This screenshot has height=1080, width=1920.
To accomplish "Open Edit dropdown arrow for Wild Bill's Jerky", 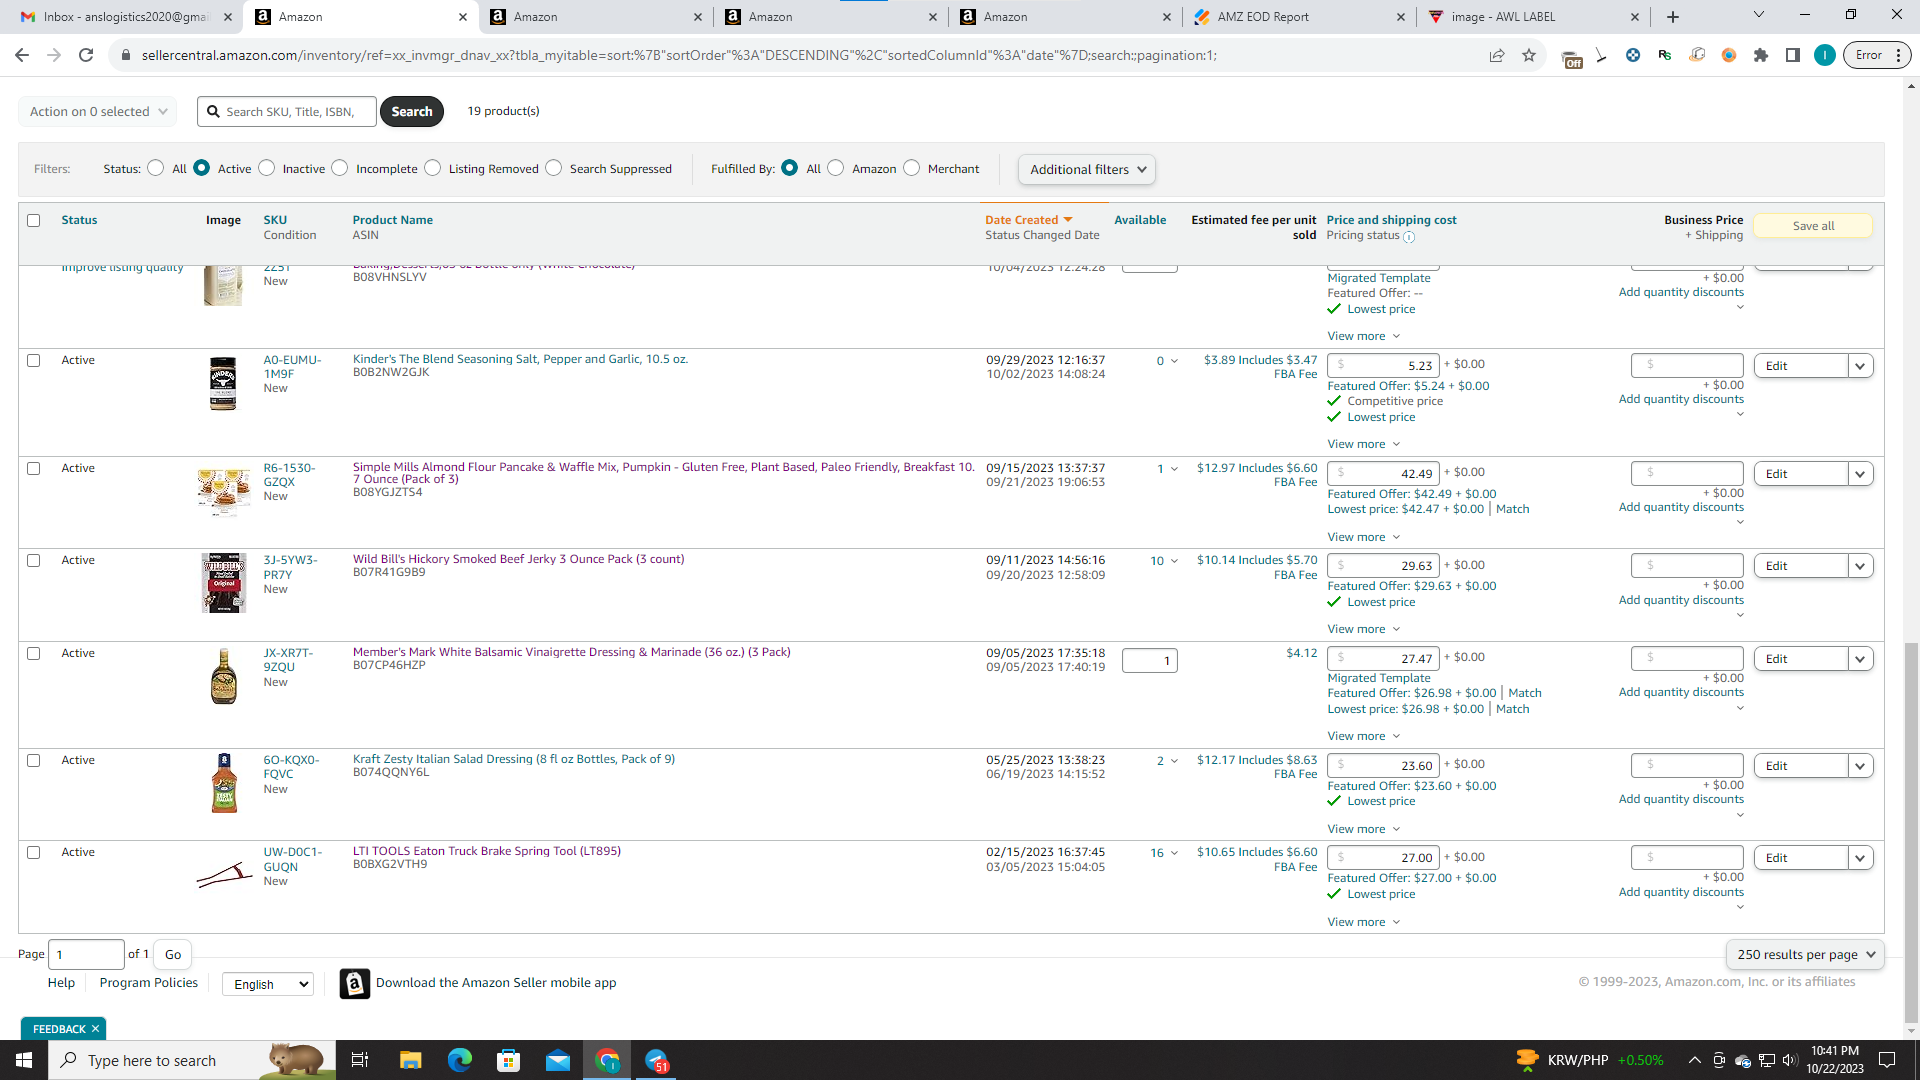I will (1860, 566).
